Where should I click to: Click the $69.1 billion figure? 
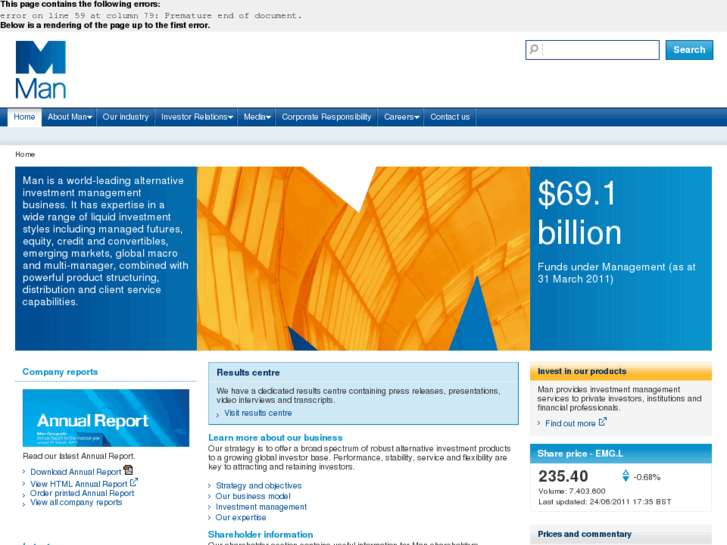(580, 213)
